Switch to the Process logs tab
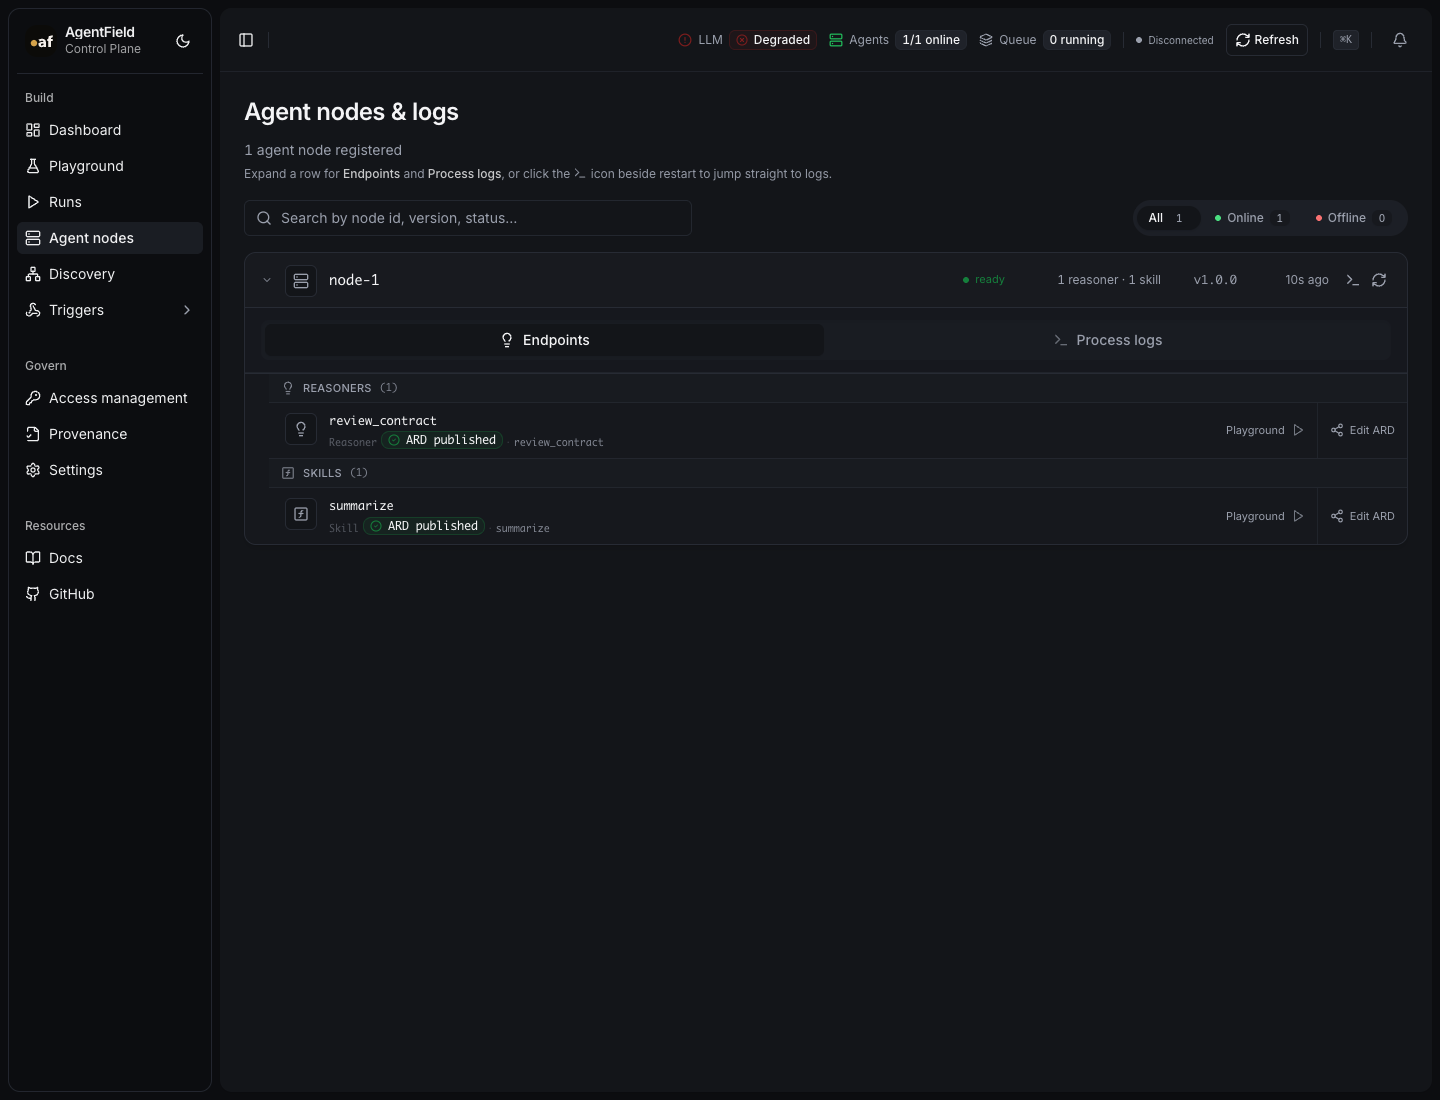 click(x=1108, y=340)
